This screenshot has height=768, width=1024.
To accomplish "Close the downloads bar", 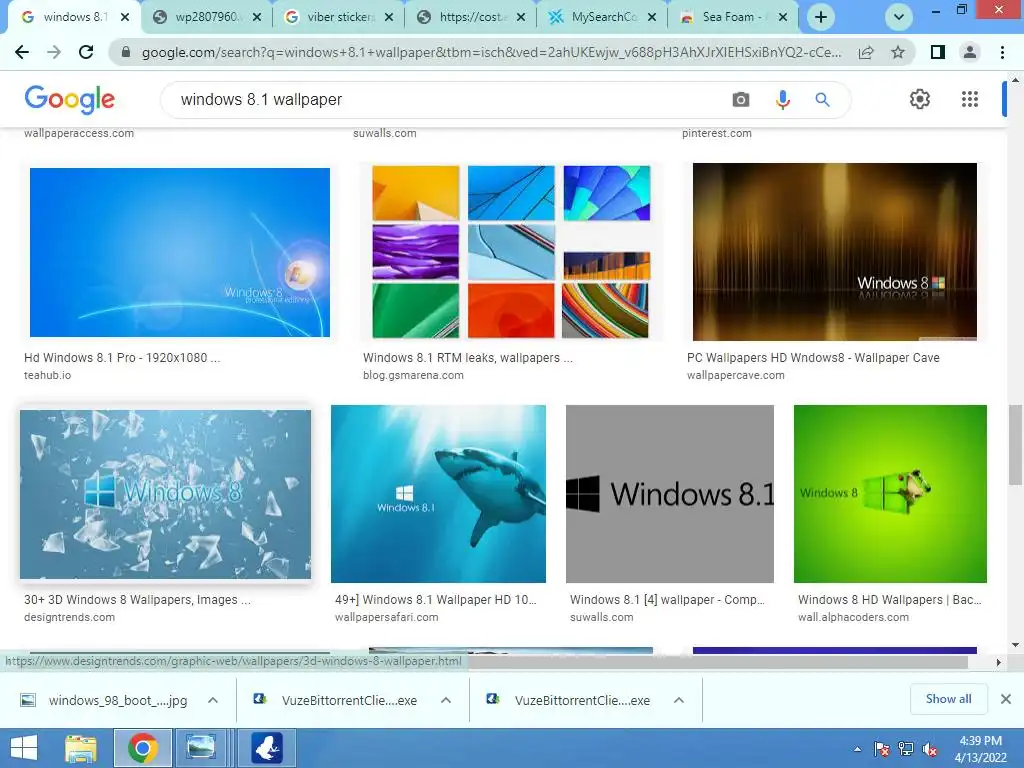I will click(1006, 699).
